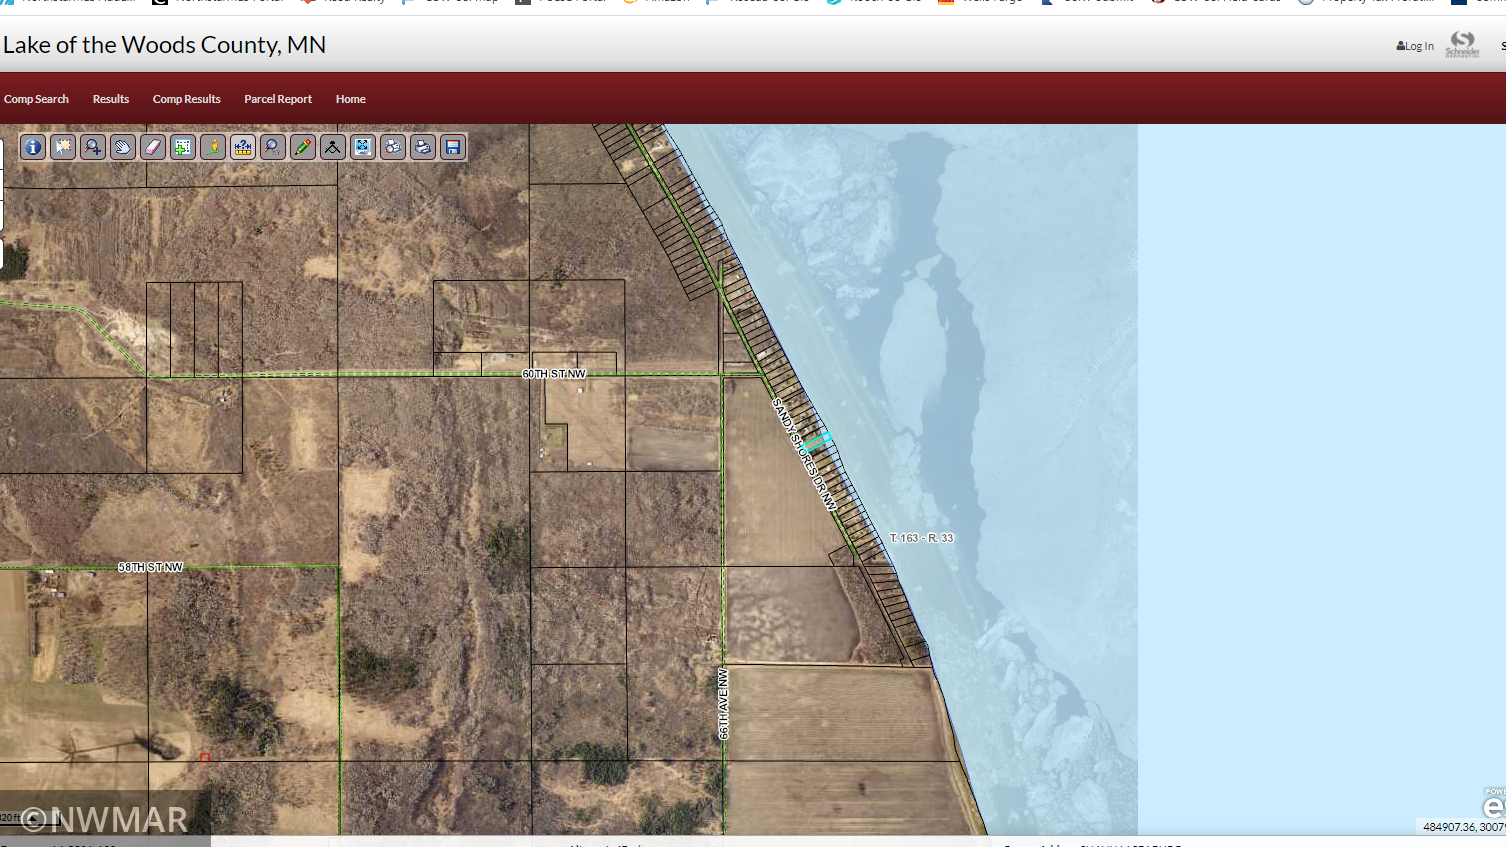Click the Log In link
Screen dimensions: 1506x847
click(x=1415, y=46)
